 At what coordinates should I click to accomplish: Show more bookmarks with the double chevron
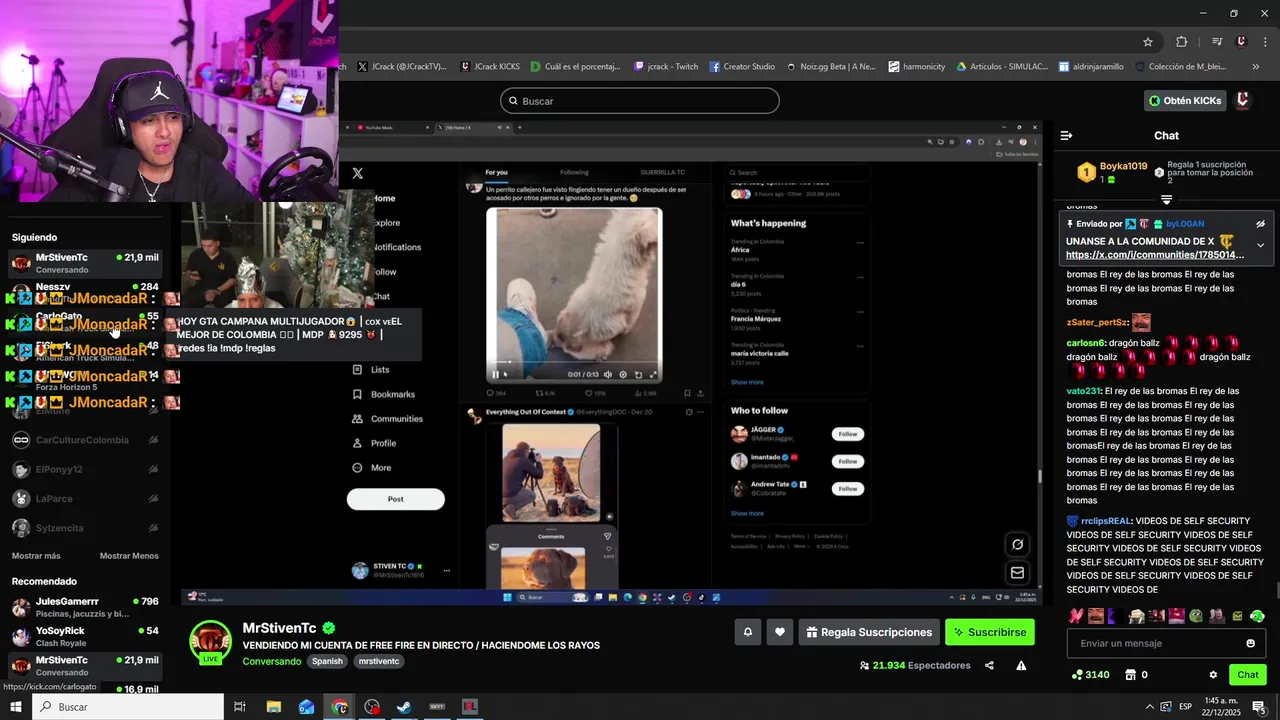[x=1255, y=67]
